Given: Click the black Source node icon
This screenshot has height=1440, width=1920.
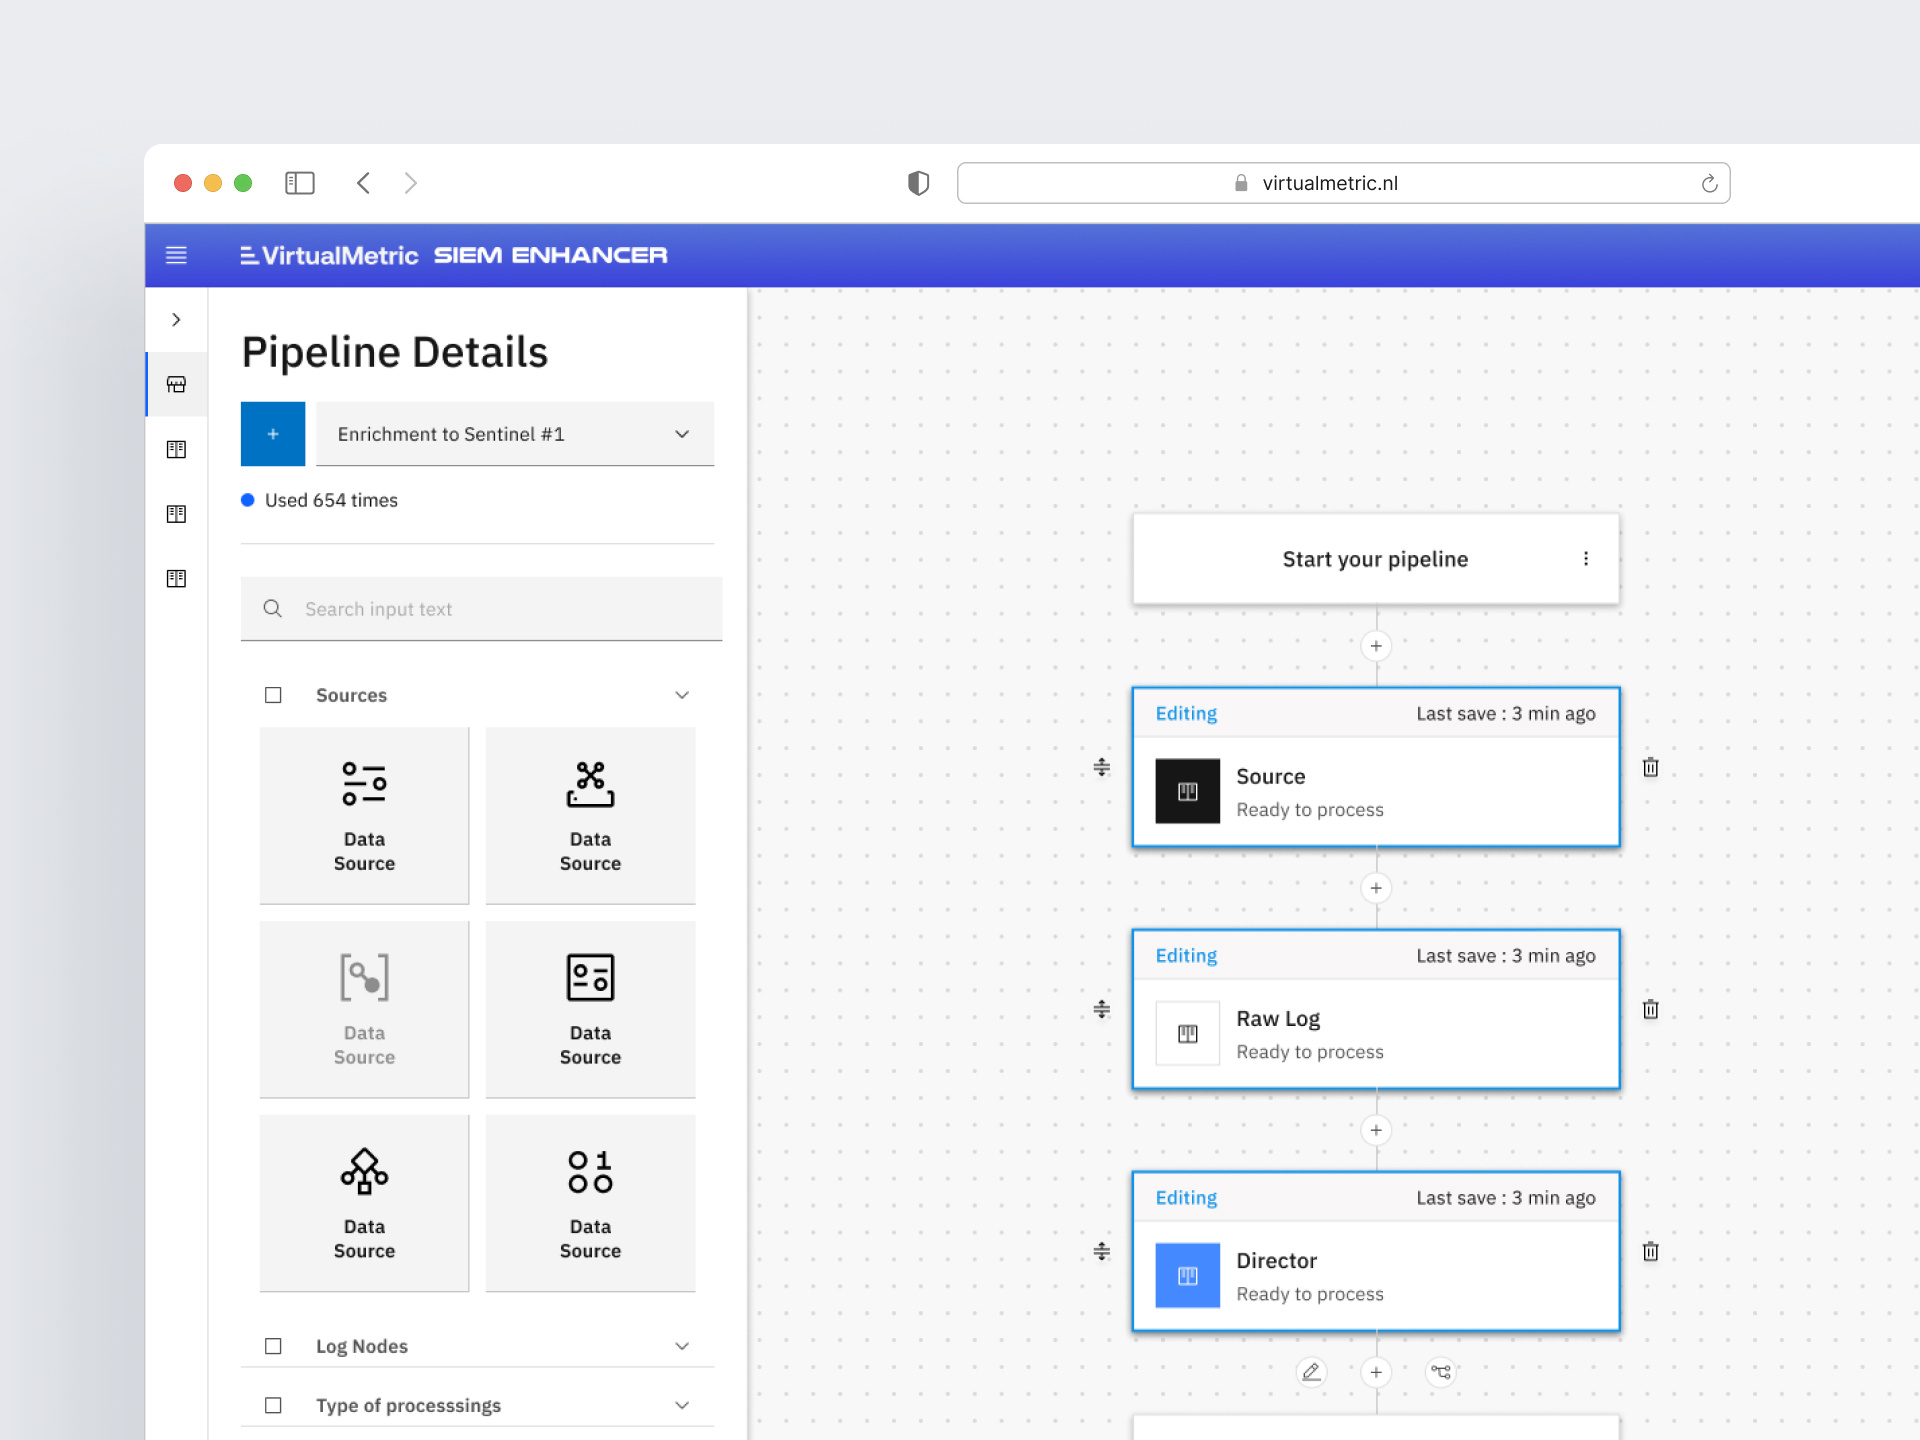Looking at the screenshot, I should [x=1188, y=791].
